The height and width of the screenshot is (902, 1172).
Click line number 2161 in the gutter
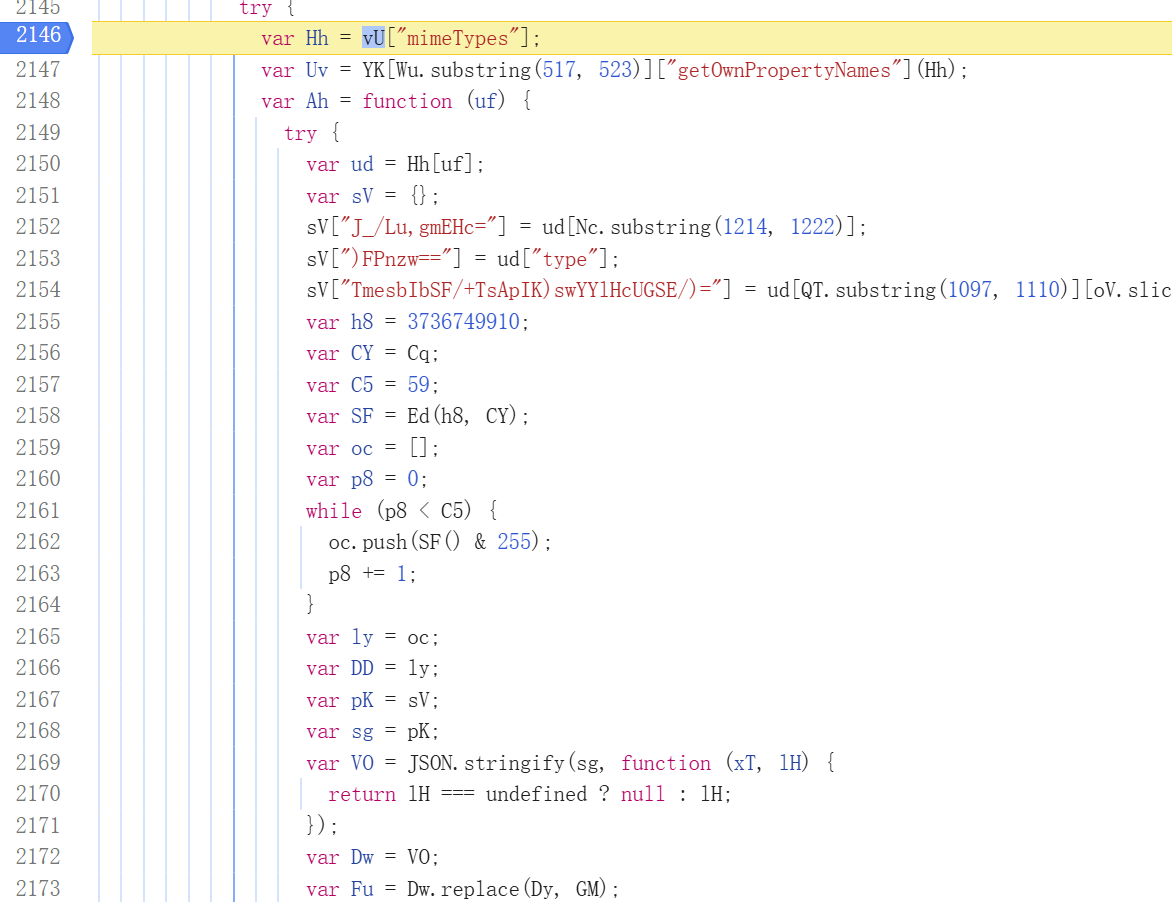click(x=38, y=510)
